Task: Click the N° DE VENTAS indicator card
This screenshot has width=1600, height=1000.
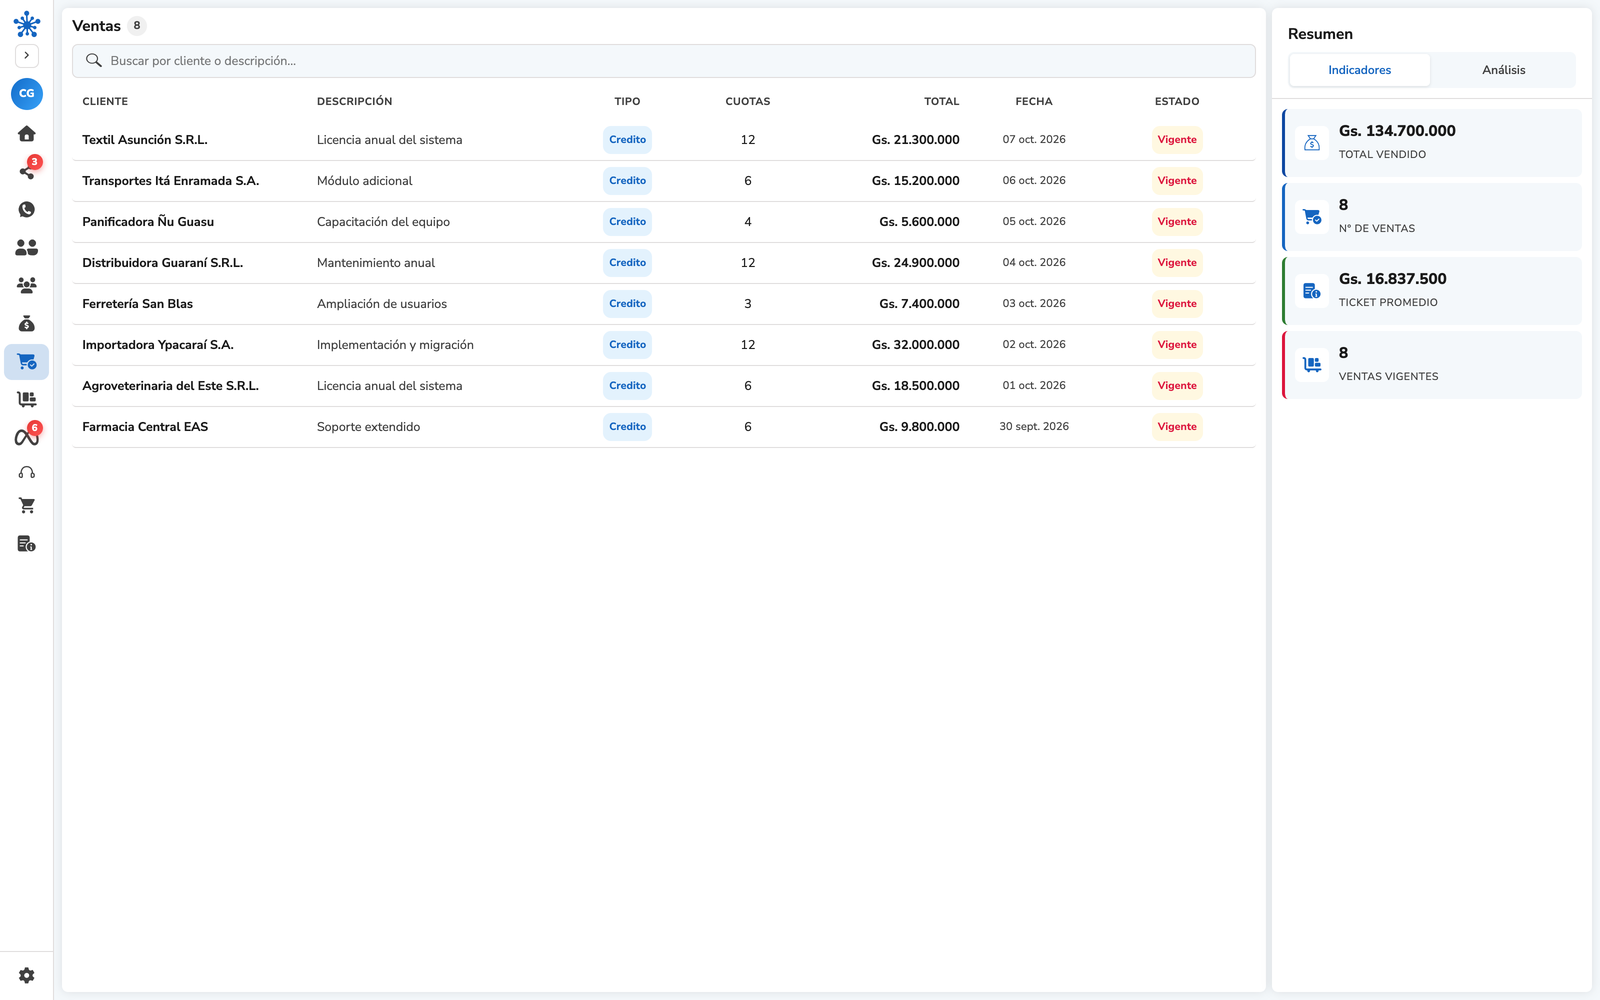Action: tap(1432, 217)
